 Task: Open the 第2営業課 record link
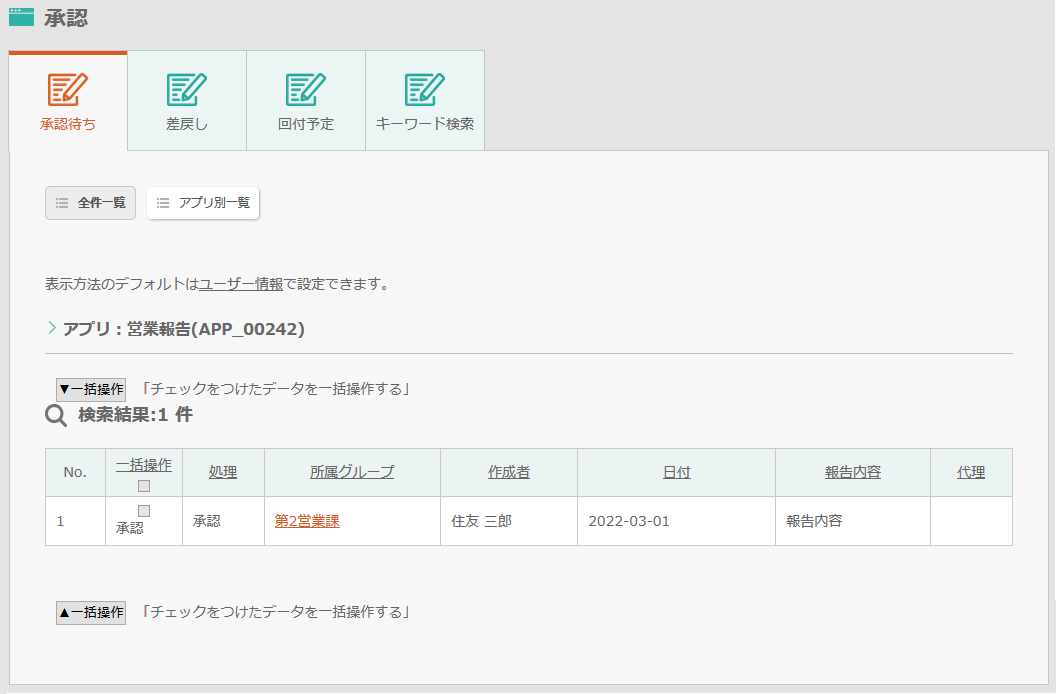click(307, 521)
